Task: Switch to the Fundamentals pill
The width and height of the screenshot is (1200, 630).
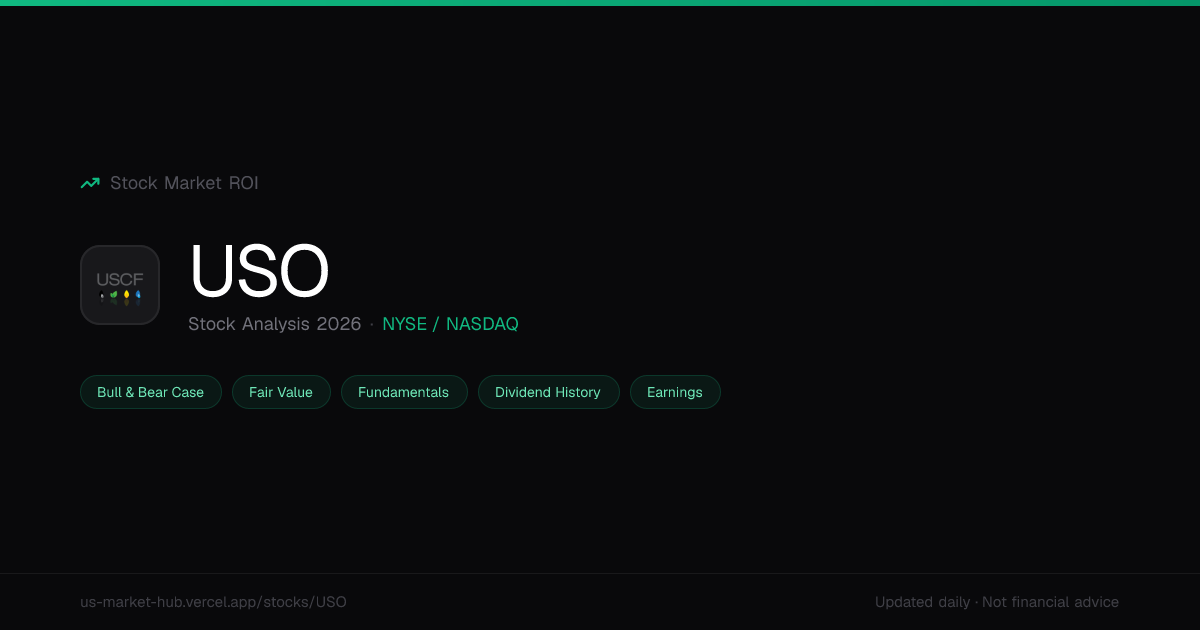Action: coord(404,392)
